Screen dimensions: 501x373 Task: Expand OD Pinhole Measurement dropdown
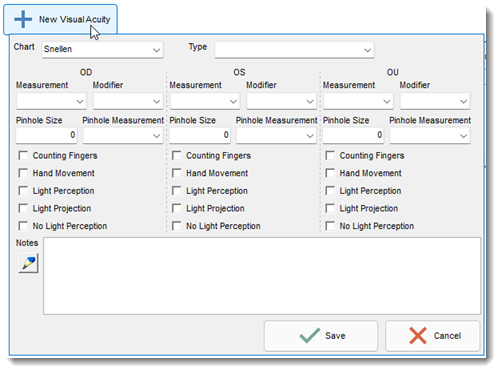(123, 135)
